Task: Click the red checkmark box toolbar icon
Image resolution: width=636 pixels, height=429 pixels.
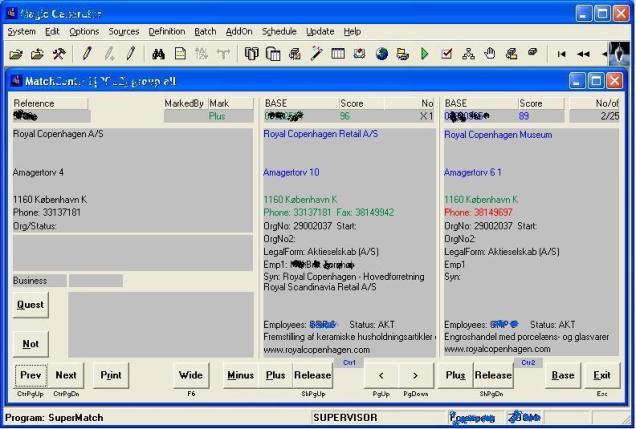Action: [x=447, y=54]
